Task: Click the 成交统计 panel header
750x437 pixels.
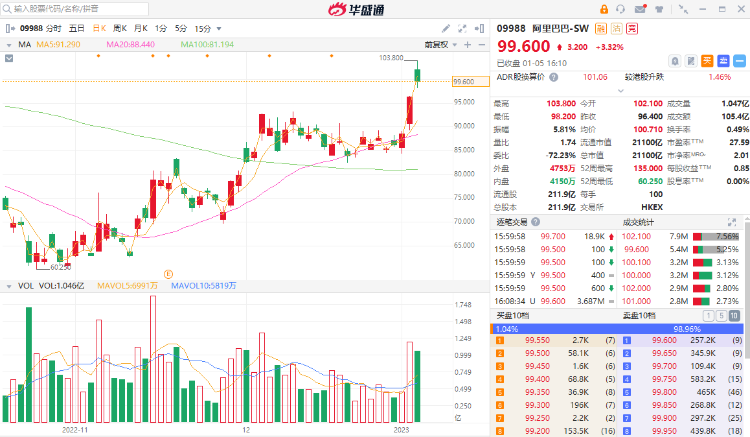Action: pos(639,222)
